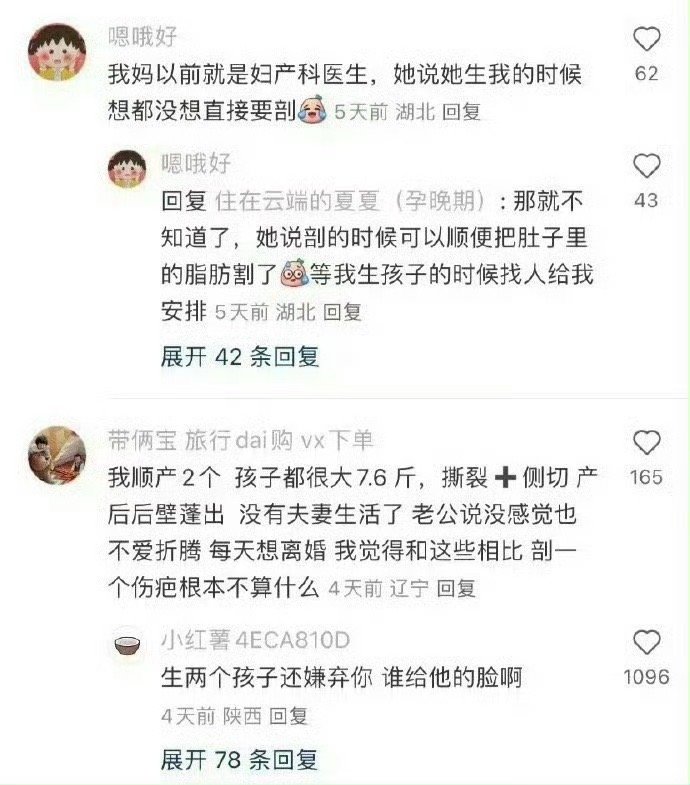Like the reply with 43 likes

[x=646, y=166]
